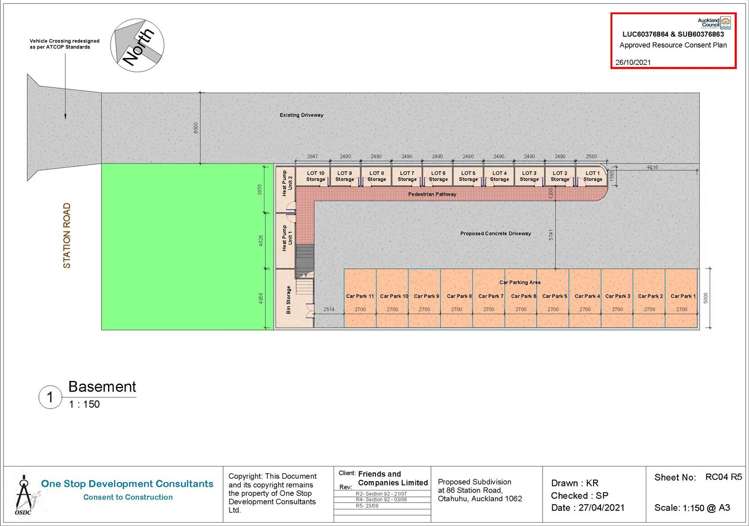
Task: Select the 'LOT 8 Storage' room
Action: pyautogui.click(x=376, y=176)
